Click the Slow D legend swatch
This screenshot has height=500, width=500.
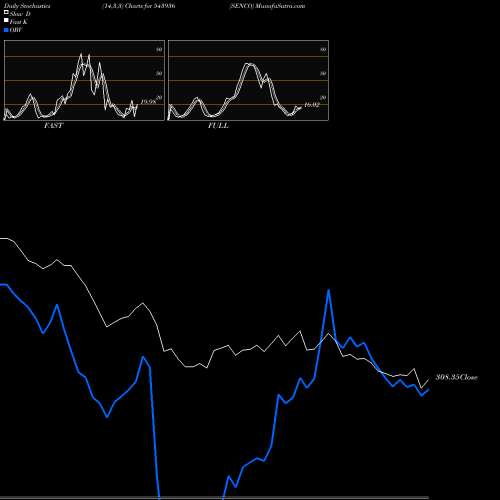point(6,12)
